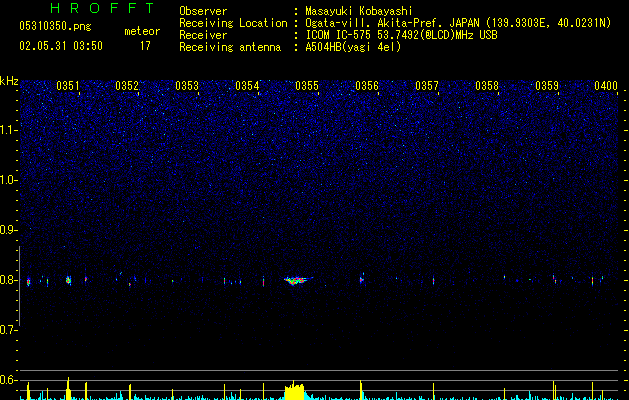Click the 0400 time marker
The image size is (629, 400).
(x=606, y=86)
